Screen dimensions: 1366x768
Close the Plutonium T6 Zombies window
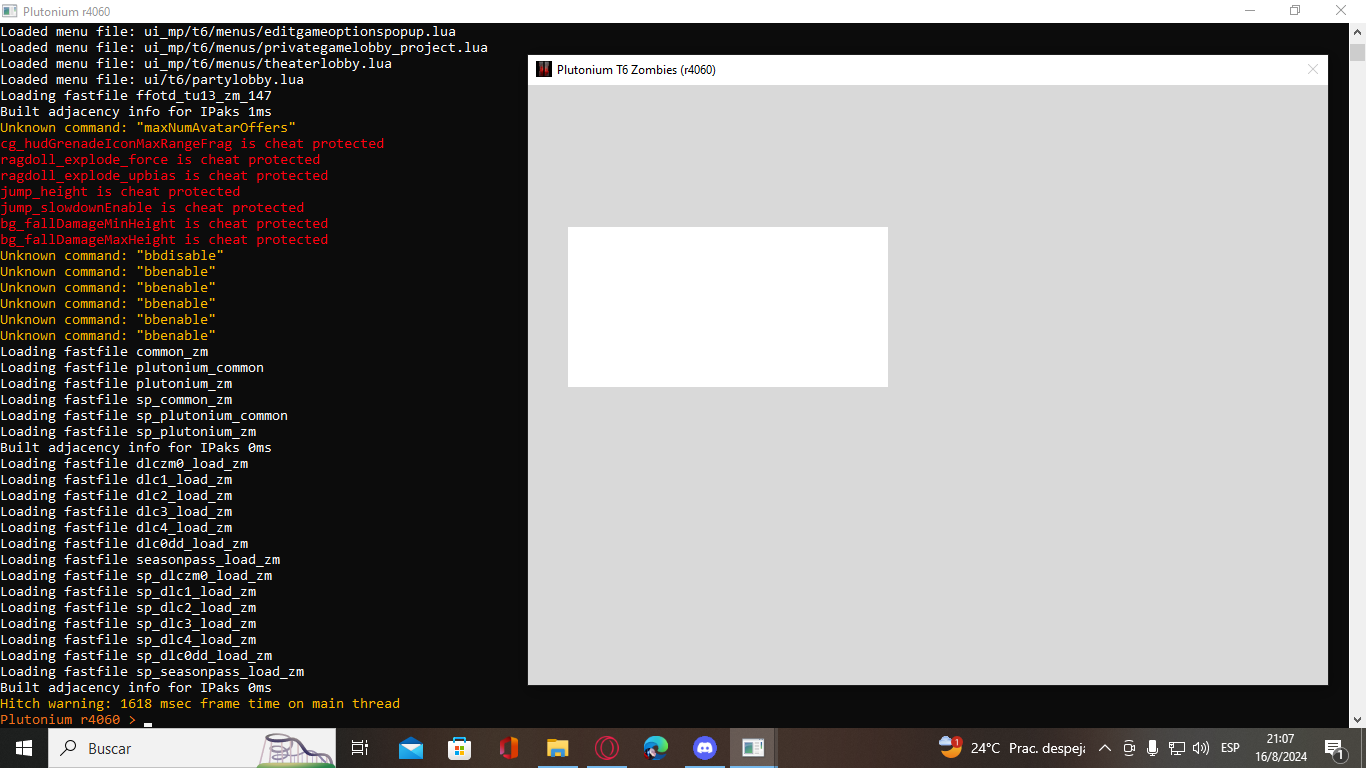click(1313, 70)
